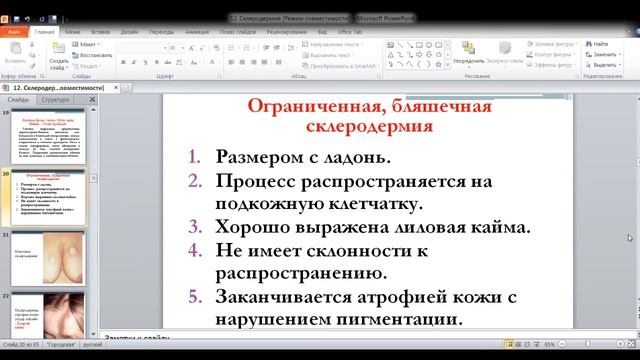Align text right in paragraph group
The image size is (640, 360).
pyautogui.click(x=253, y=62)
